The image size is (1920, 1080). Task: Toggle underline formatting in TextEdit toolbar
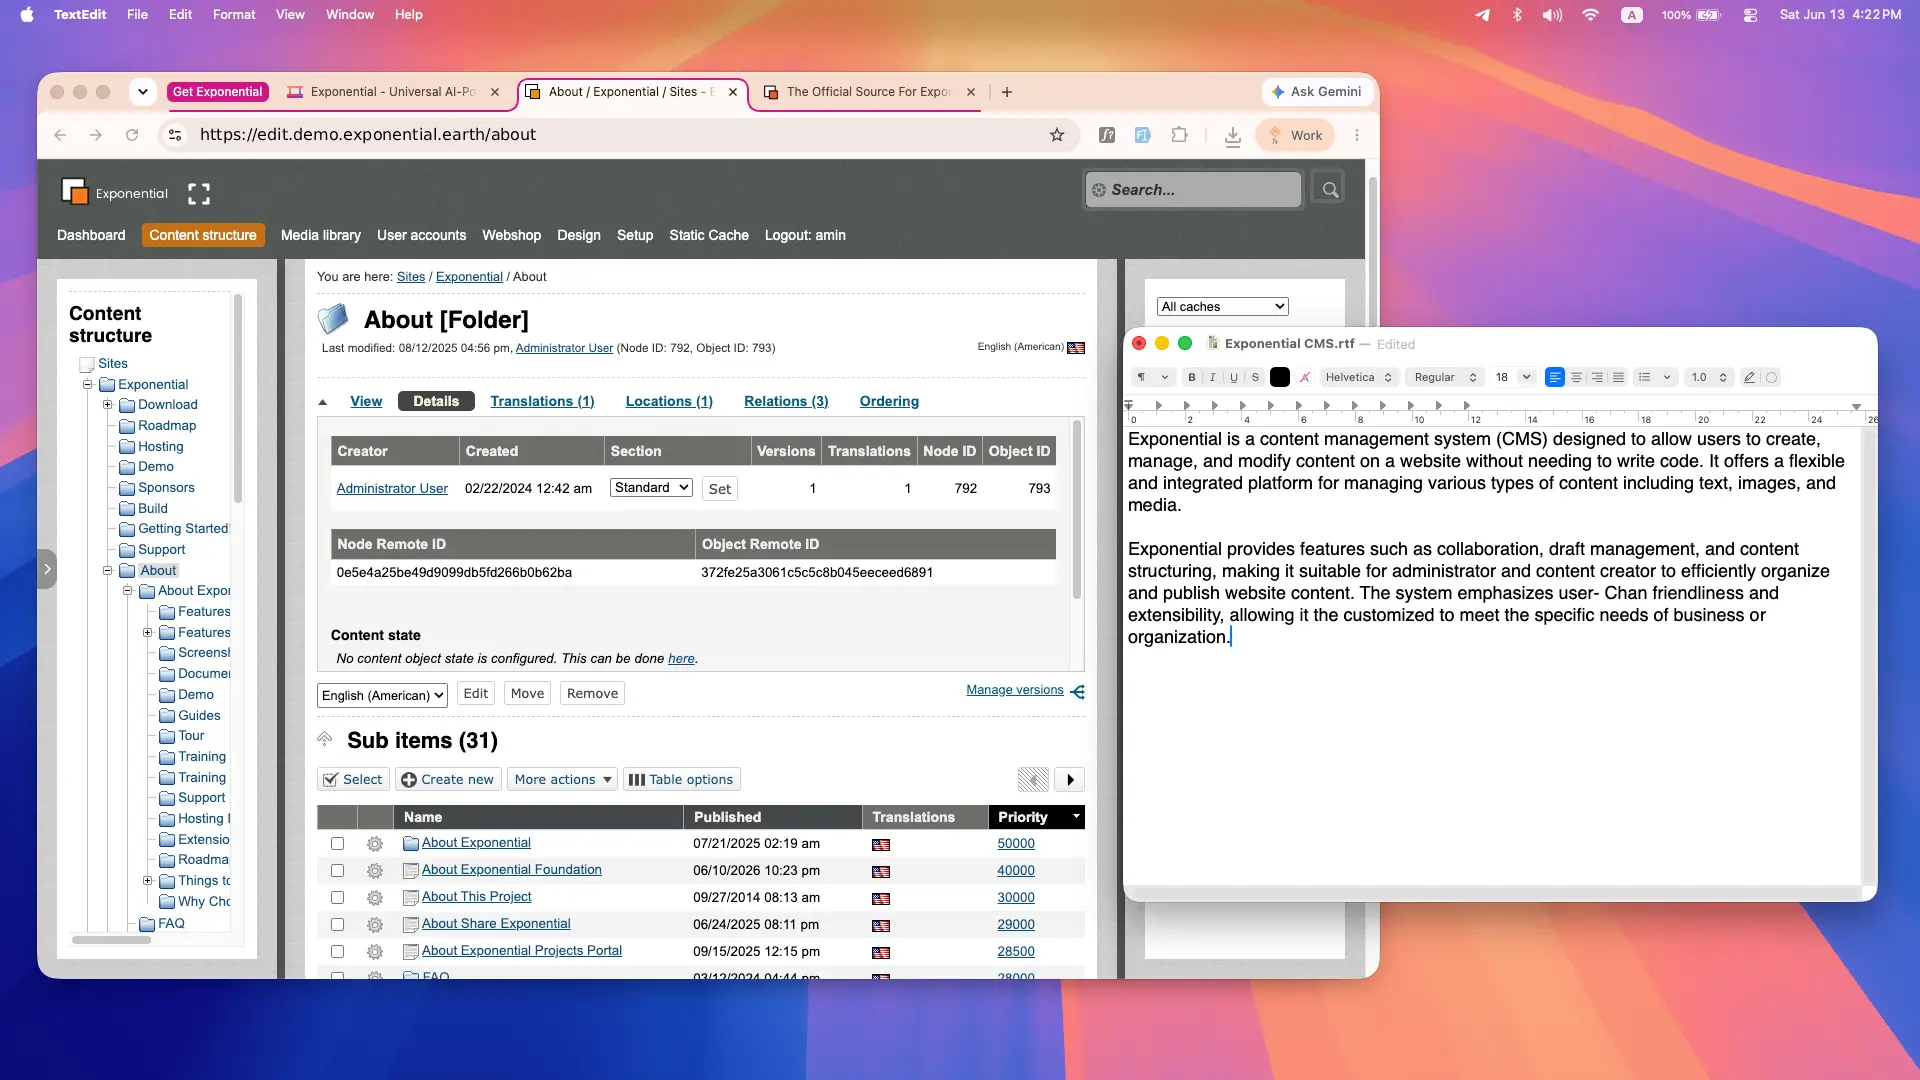pos(1234,377)
